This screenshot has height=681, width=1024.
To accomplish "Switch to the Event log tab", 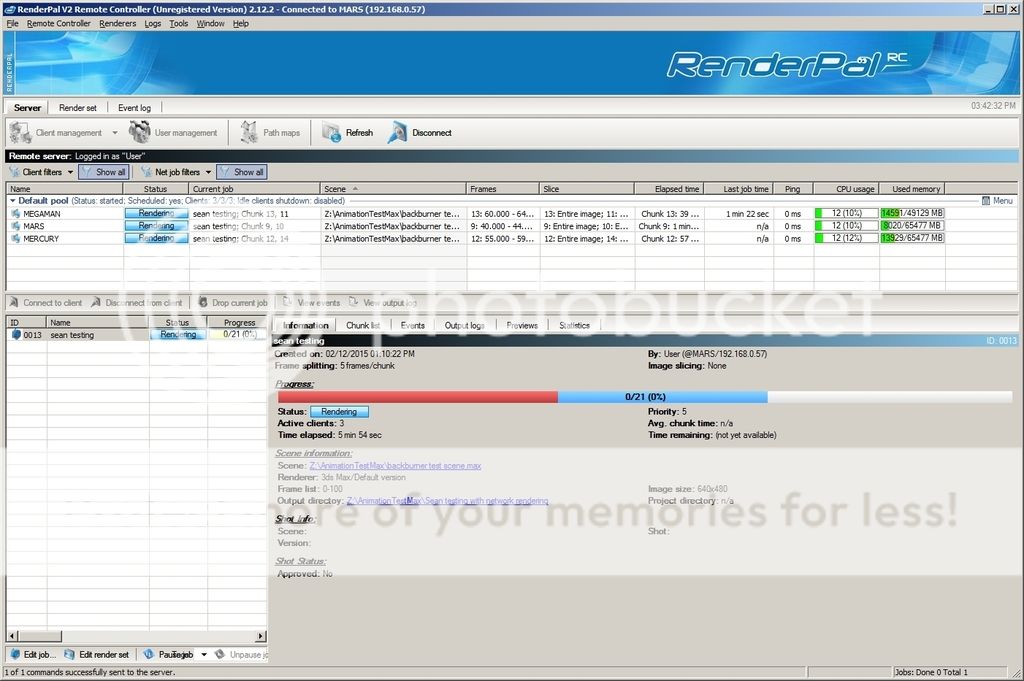I will (x=135, y=108).
